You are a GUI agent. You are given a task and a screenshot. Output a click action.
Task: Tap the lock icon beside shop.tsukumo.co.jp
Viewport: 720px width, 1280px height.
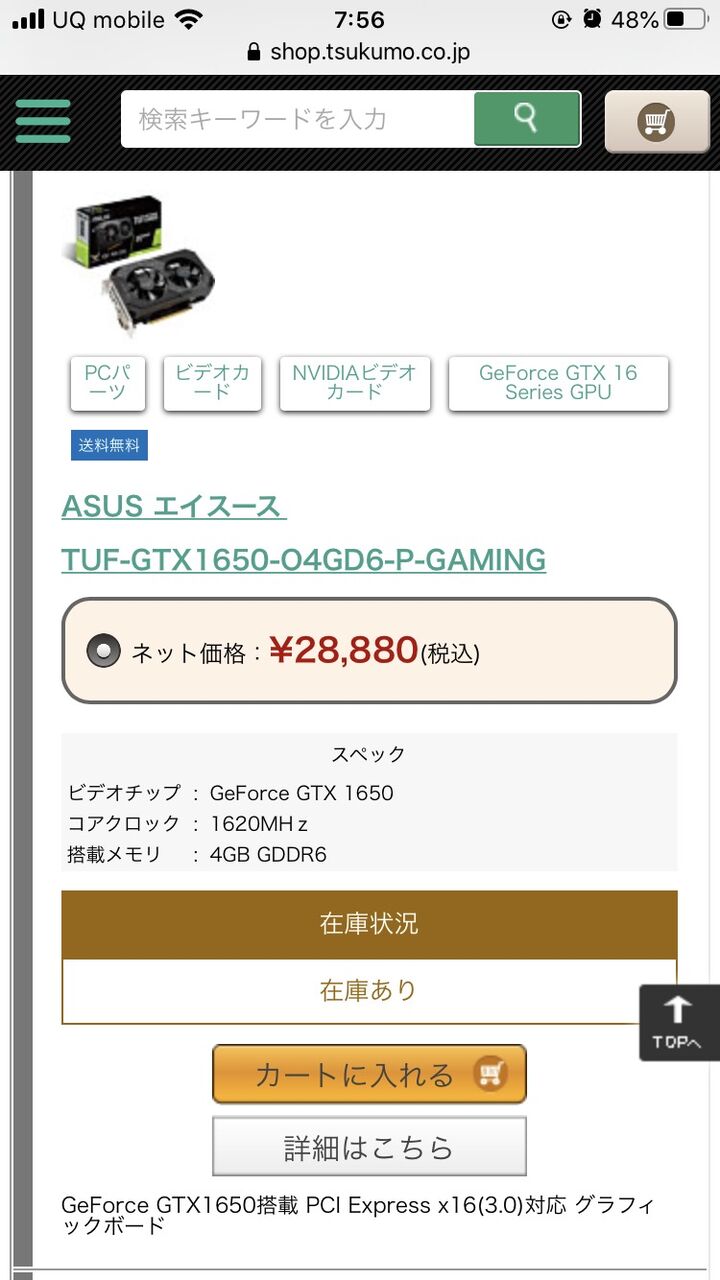pyautogui.click(x=254, y=52)
